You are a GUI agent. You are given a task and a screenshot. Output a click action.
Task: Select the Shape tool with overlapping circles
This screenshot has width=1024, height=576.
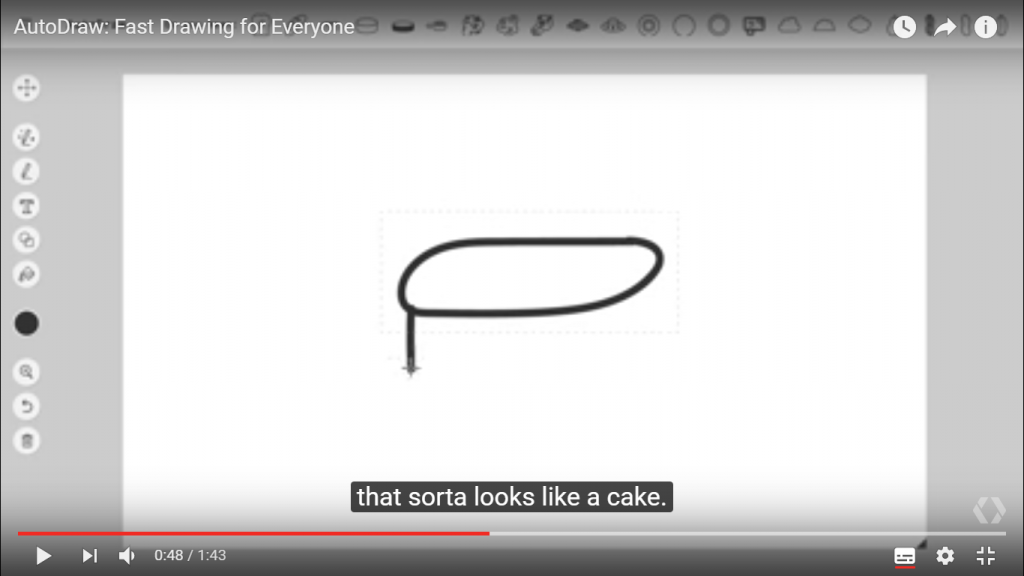[27, 240]
